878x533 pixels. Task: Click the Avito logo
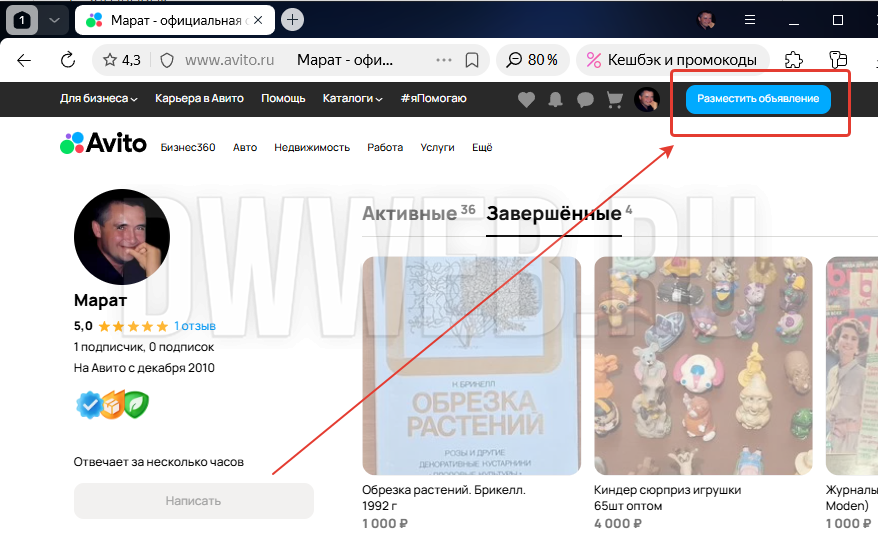103,144
